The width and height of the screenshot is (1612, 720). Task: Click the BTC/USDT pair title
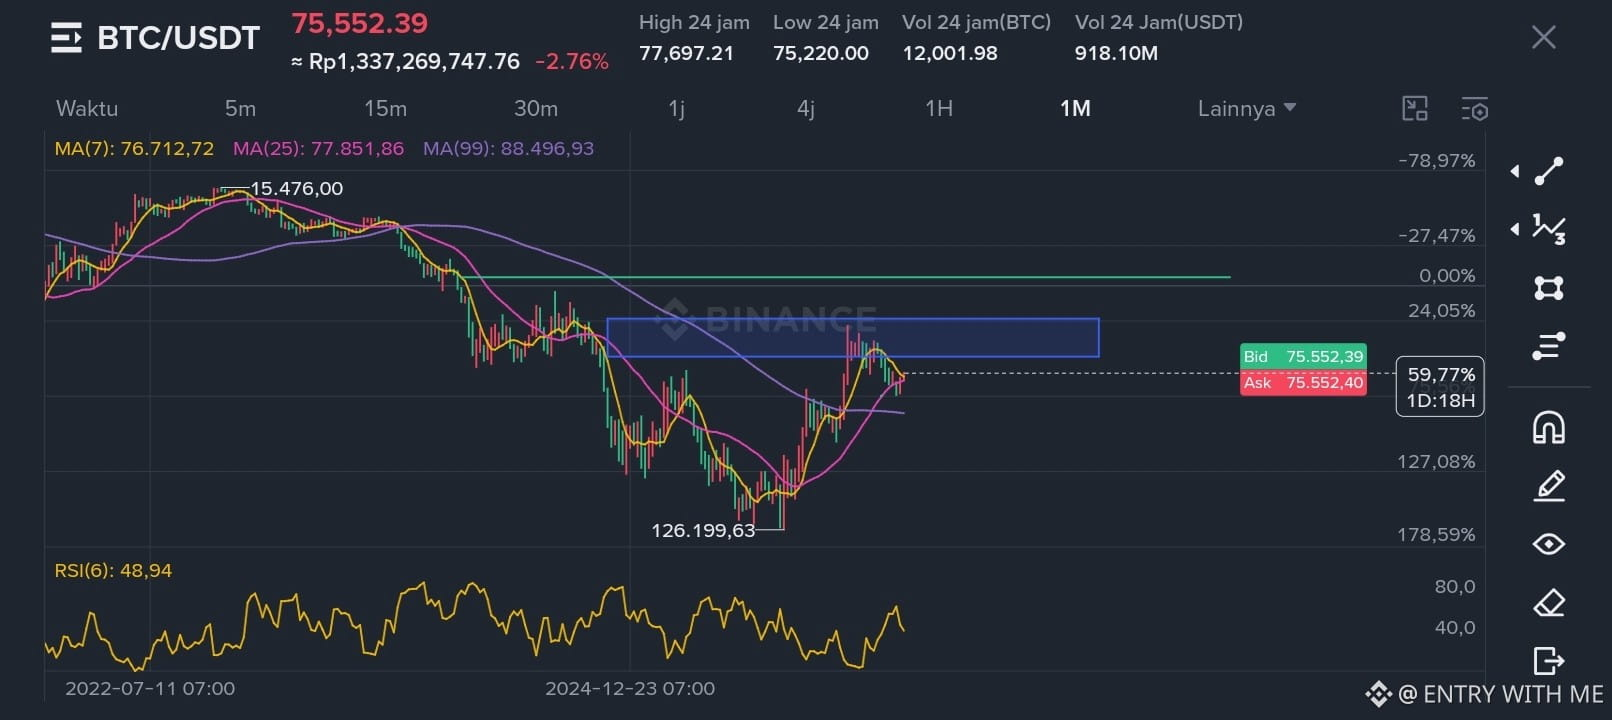tap(178, 38)
